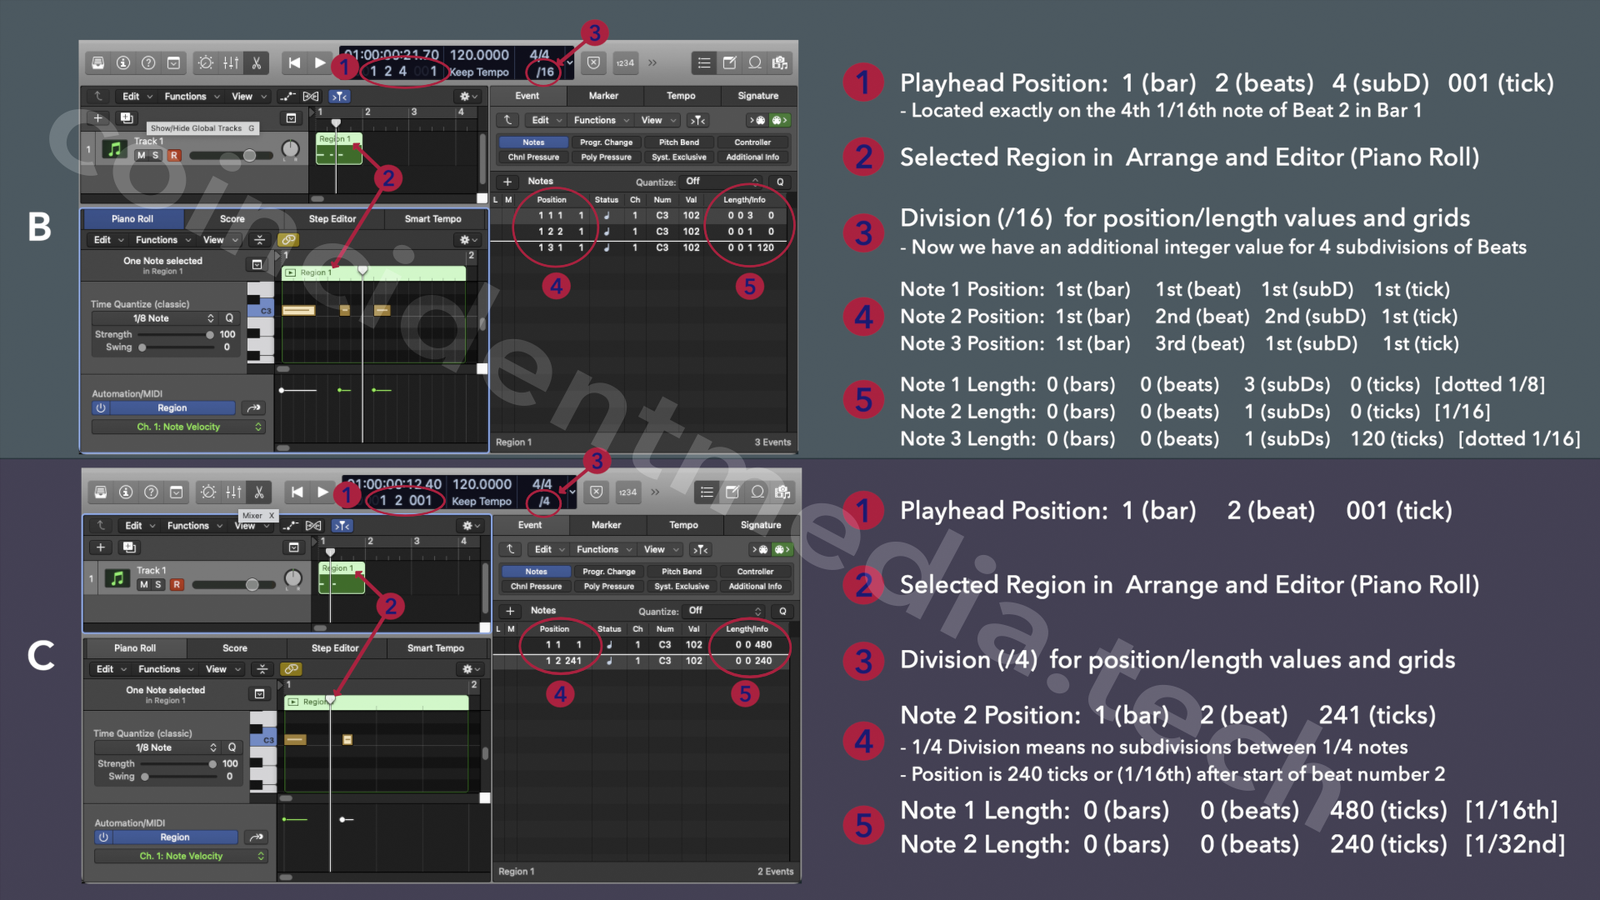This screenshot has height=900, width=1600.
Task: Open the 1/8 Note quantize dropdown in screenshot C
Action: click(176, 748)
